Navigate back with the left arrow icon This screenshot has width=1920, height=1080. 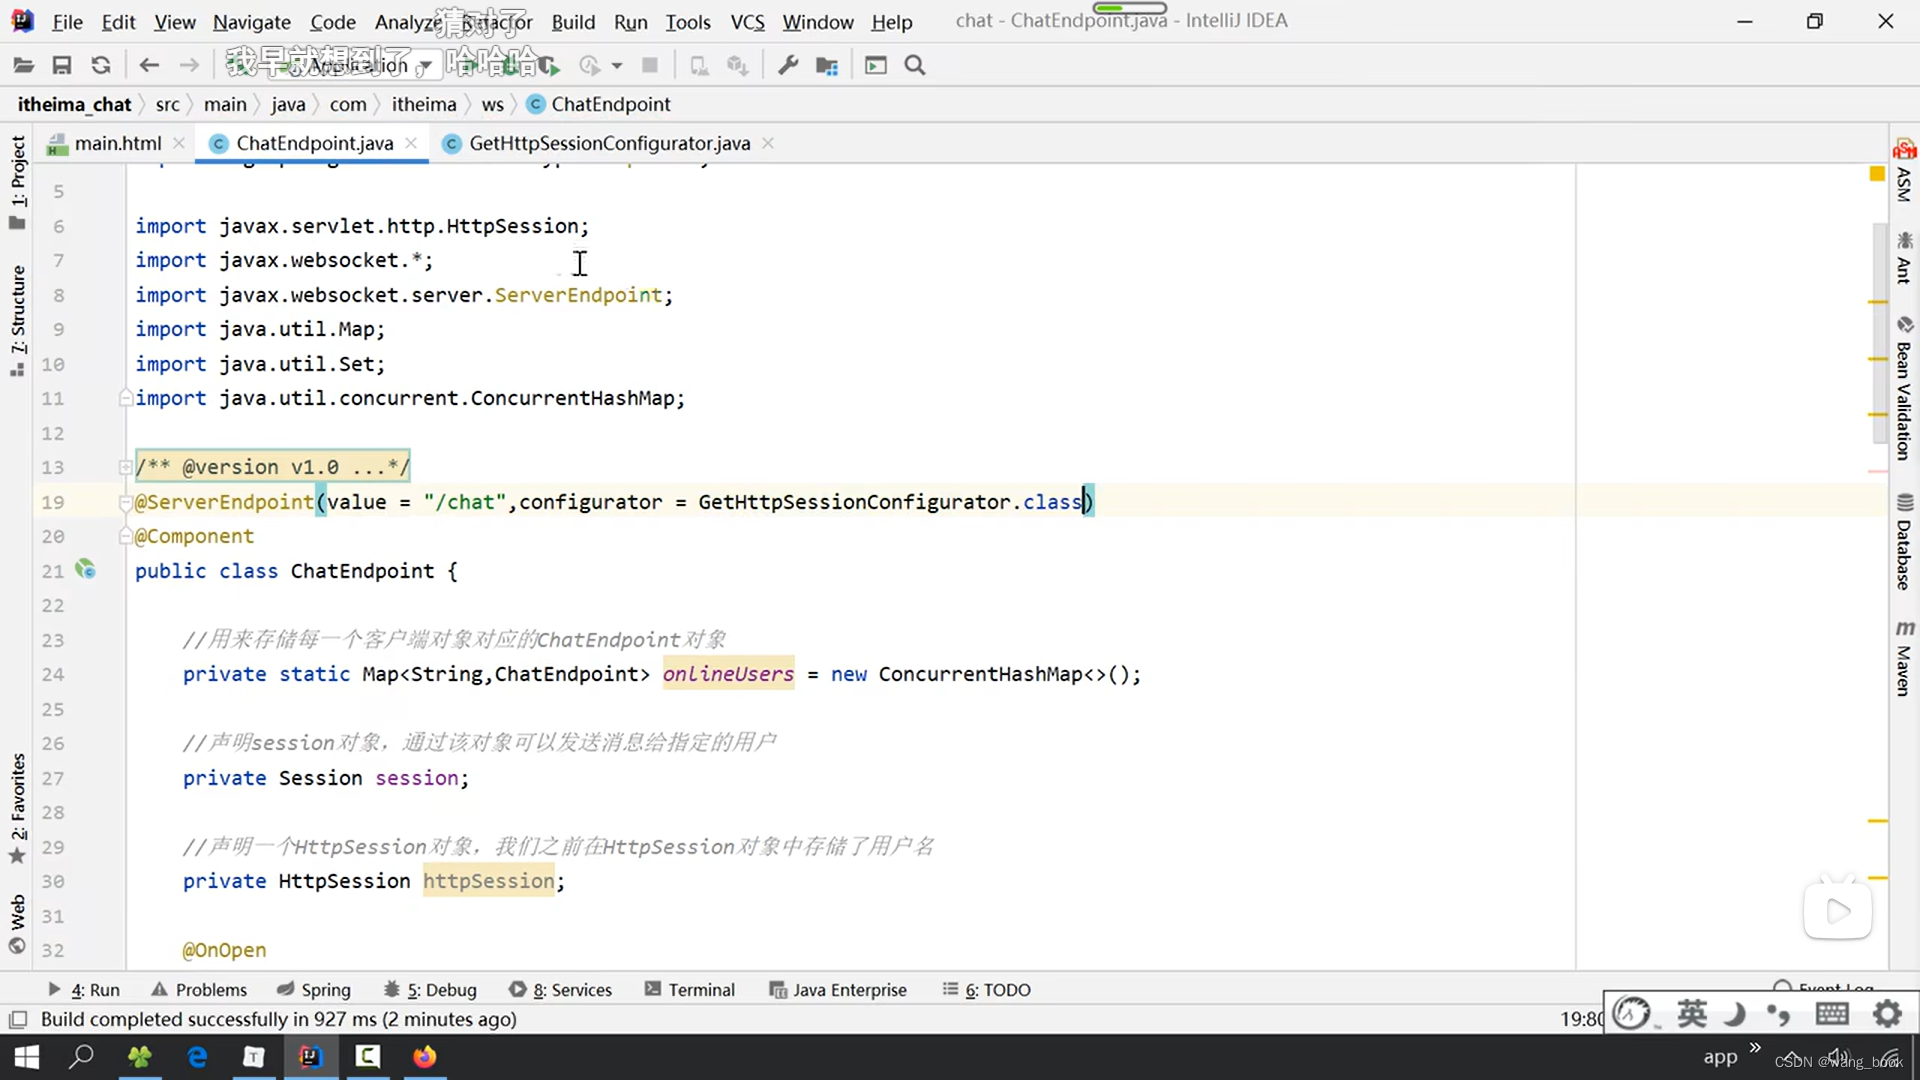click(149, 66)
